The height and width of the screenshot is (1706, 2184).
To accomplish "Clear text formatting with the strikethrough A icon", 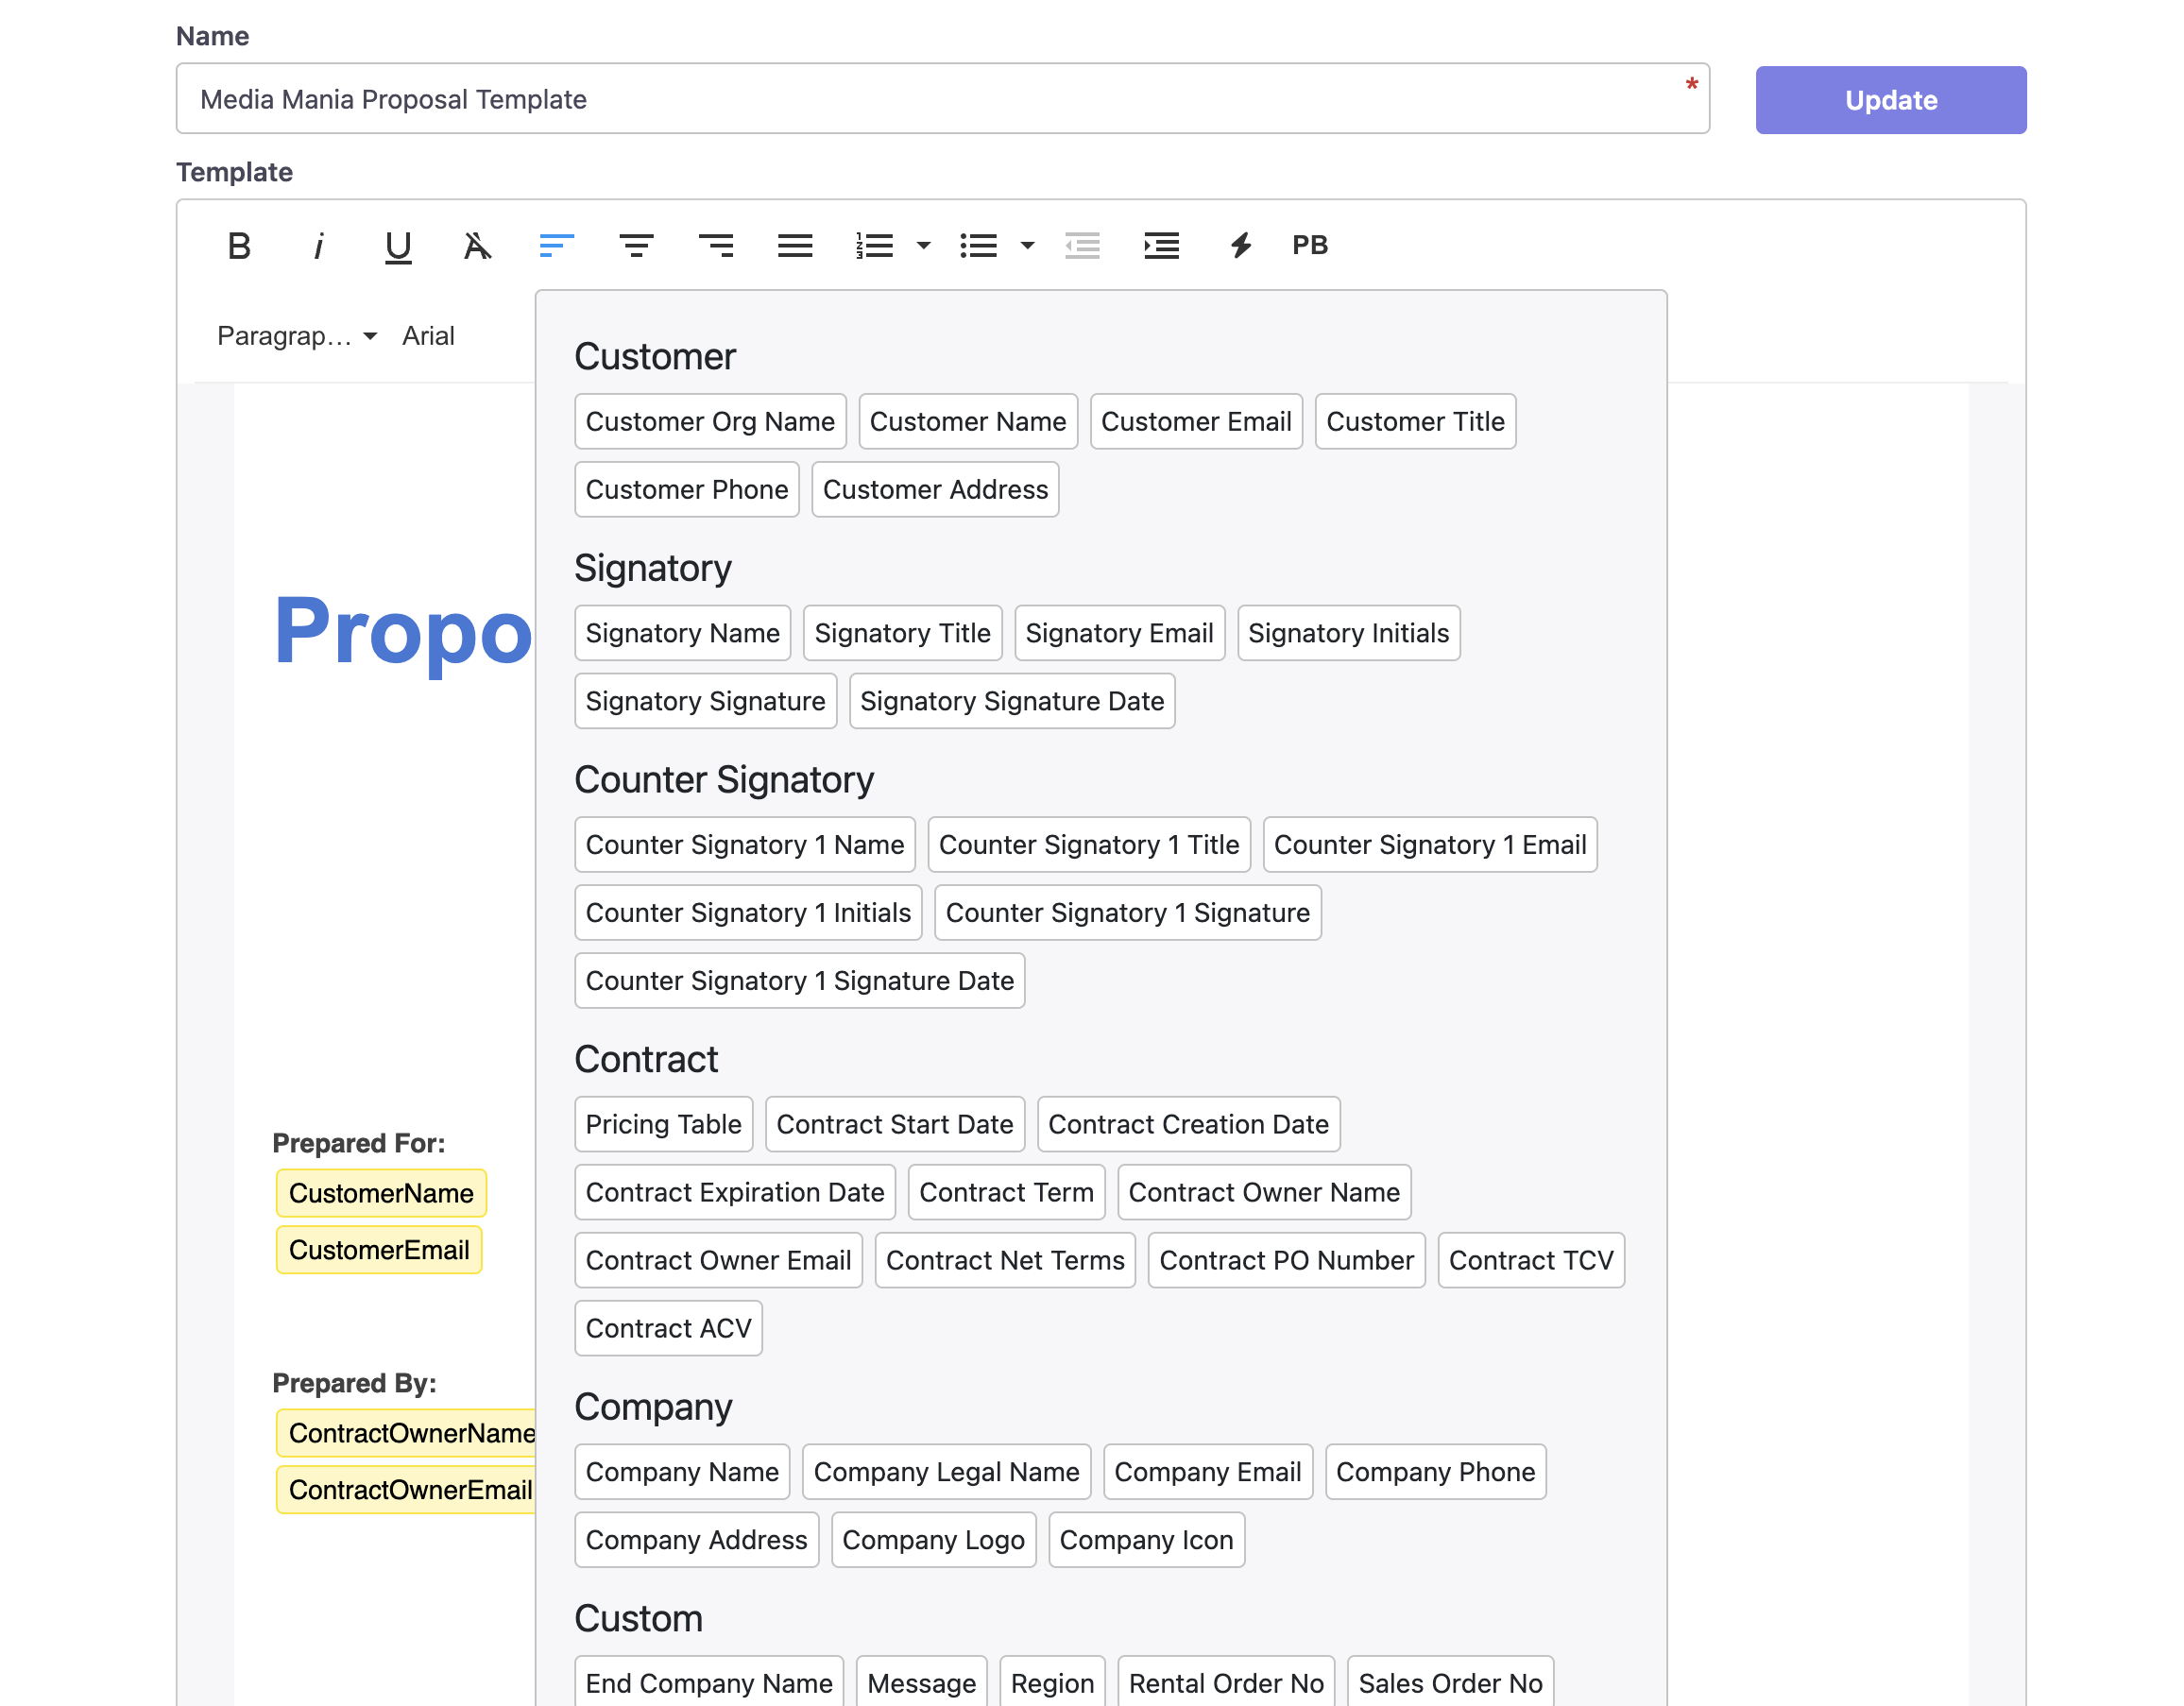I will 477,245.
